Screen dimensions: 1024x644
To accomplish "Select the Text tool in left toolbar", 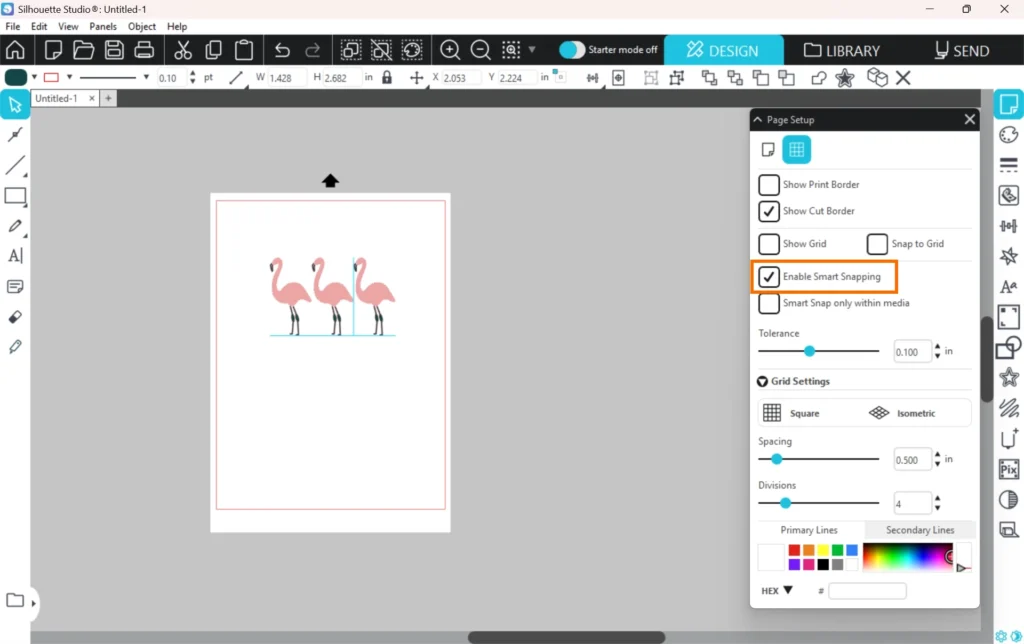I will [15, 256].
